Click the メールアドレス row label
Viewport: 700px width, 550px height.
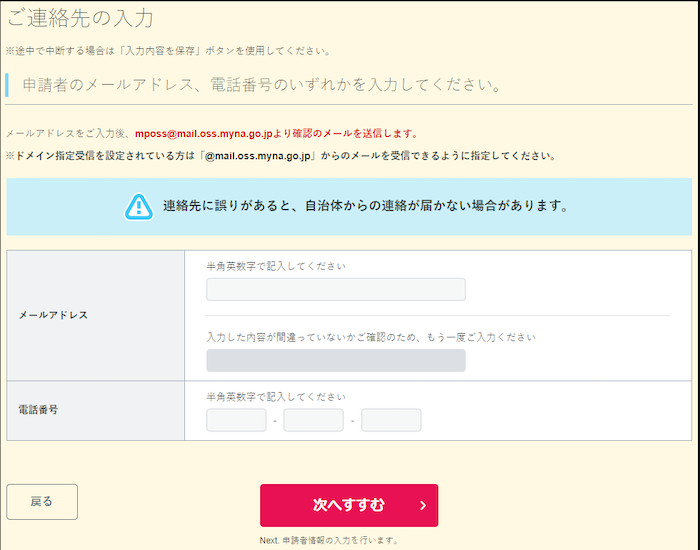[x=54, y=315]
